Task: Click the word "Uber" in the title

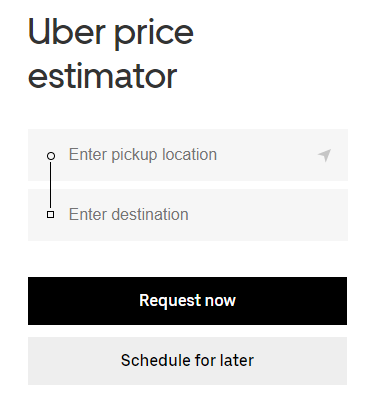Action: click(67, 32)
